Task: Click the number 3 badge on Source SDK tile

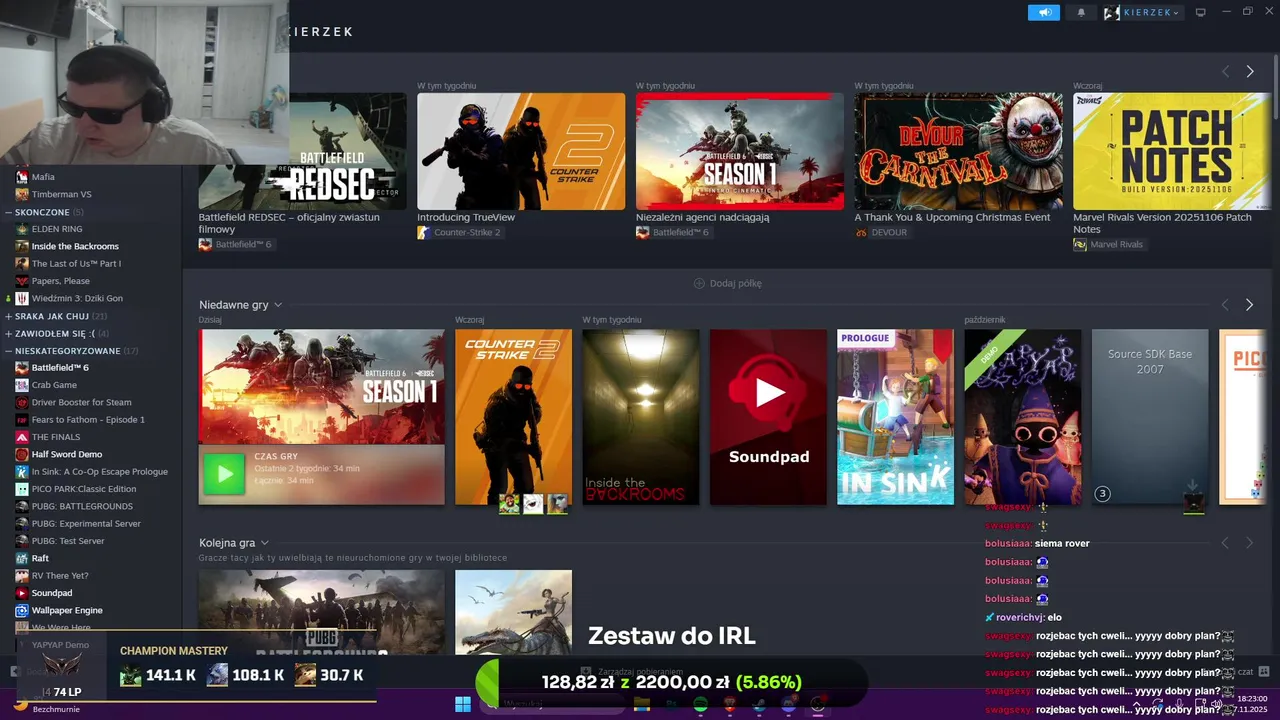Action: pyautogui.click(x=1102, y=493)
